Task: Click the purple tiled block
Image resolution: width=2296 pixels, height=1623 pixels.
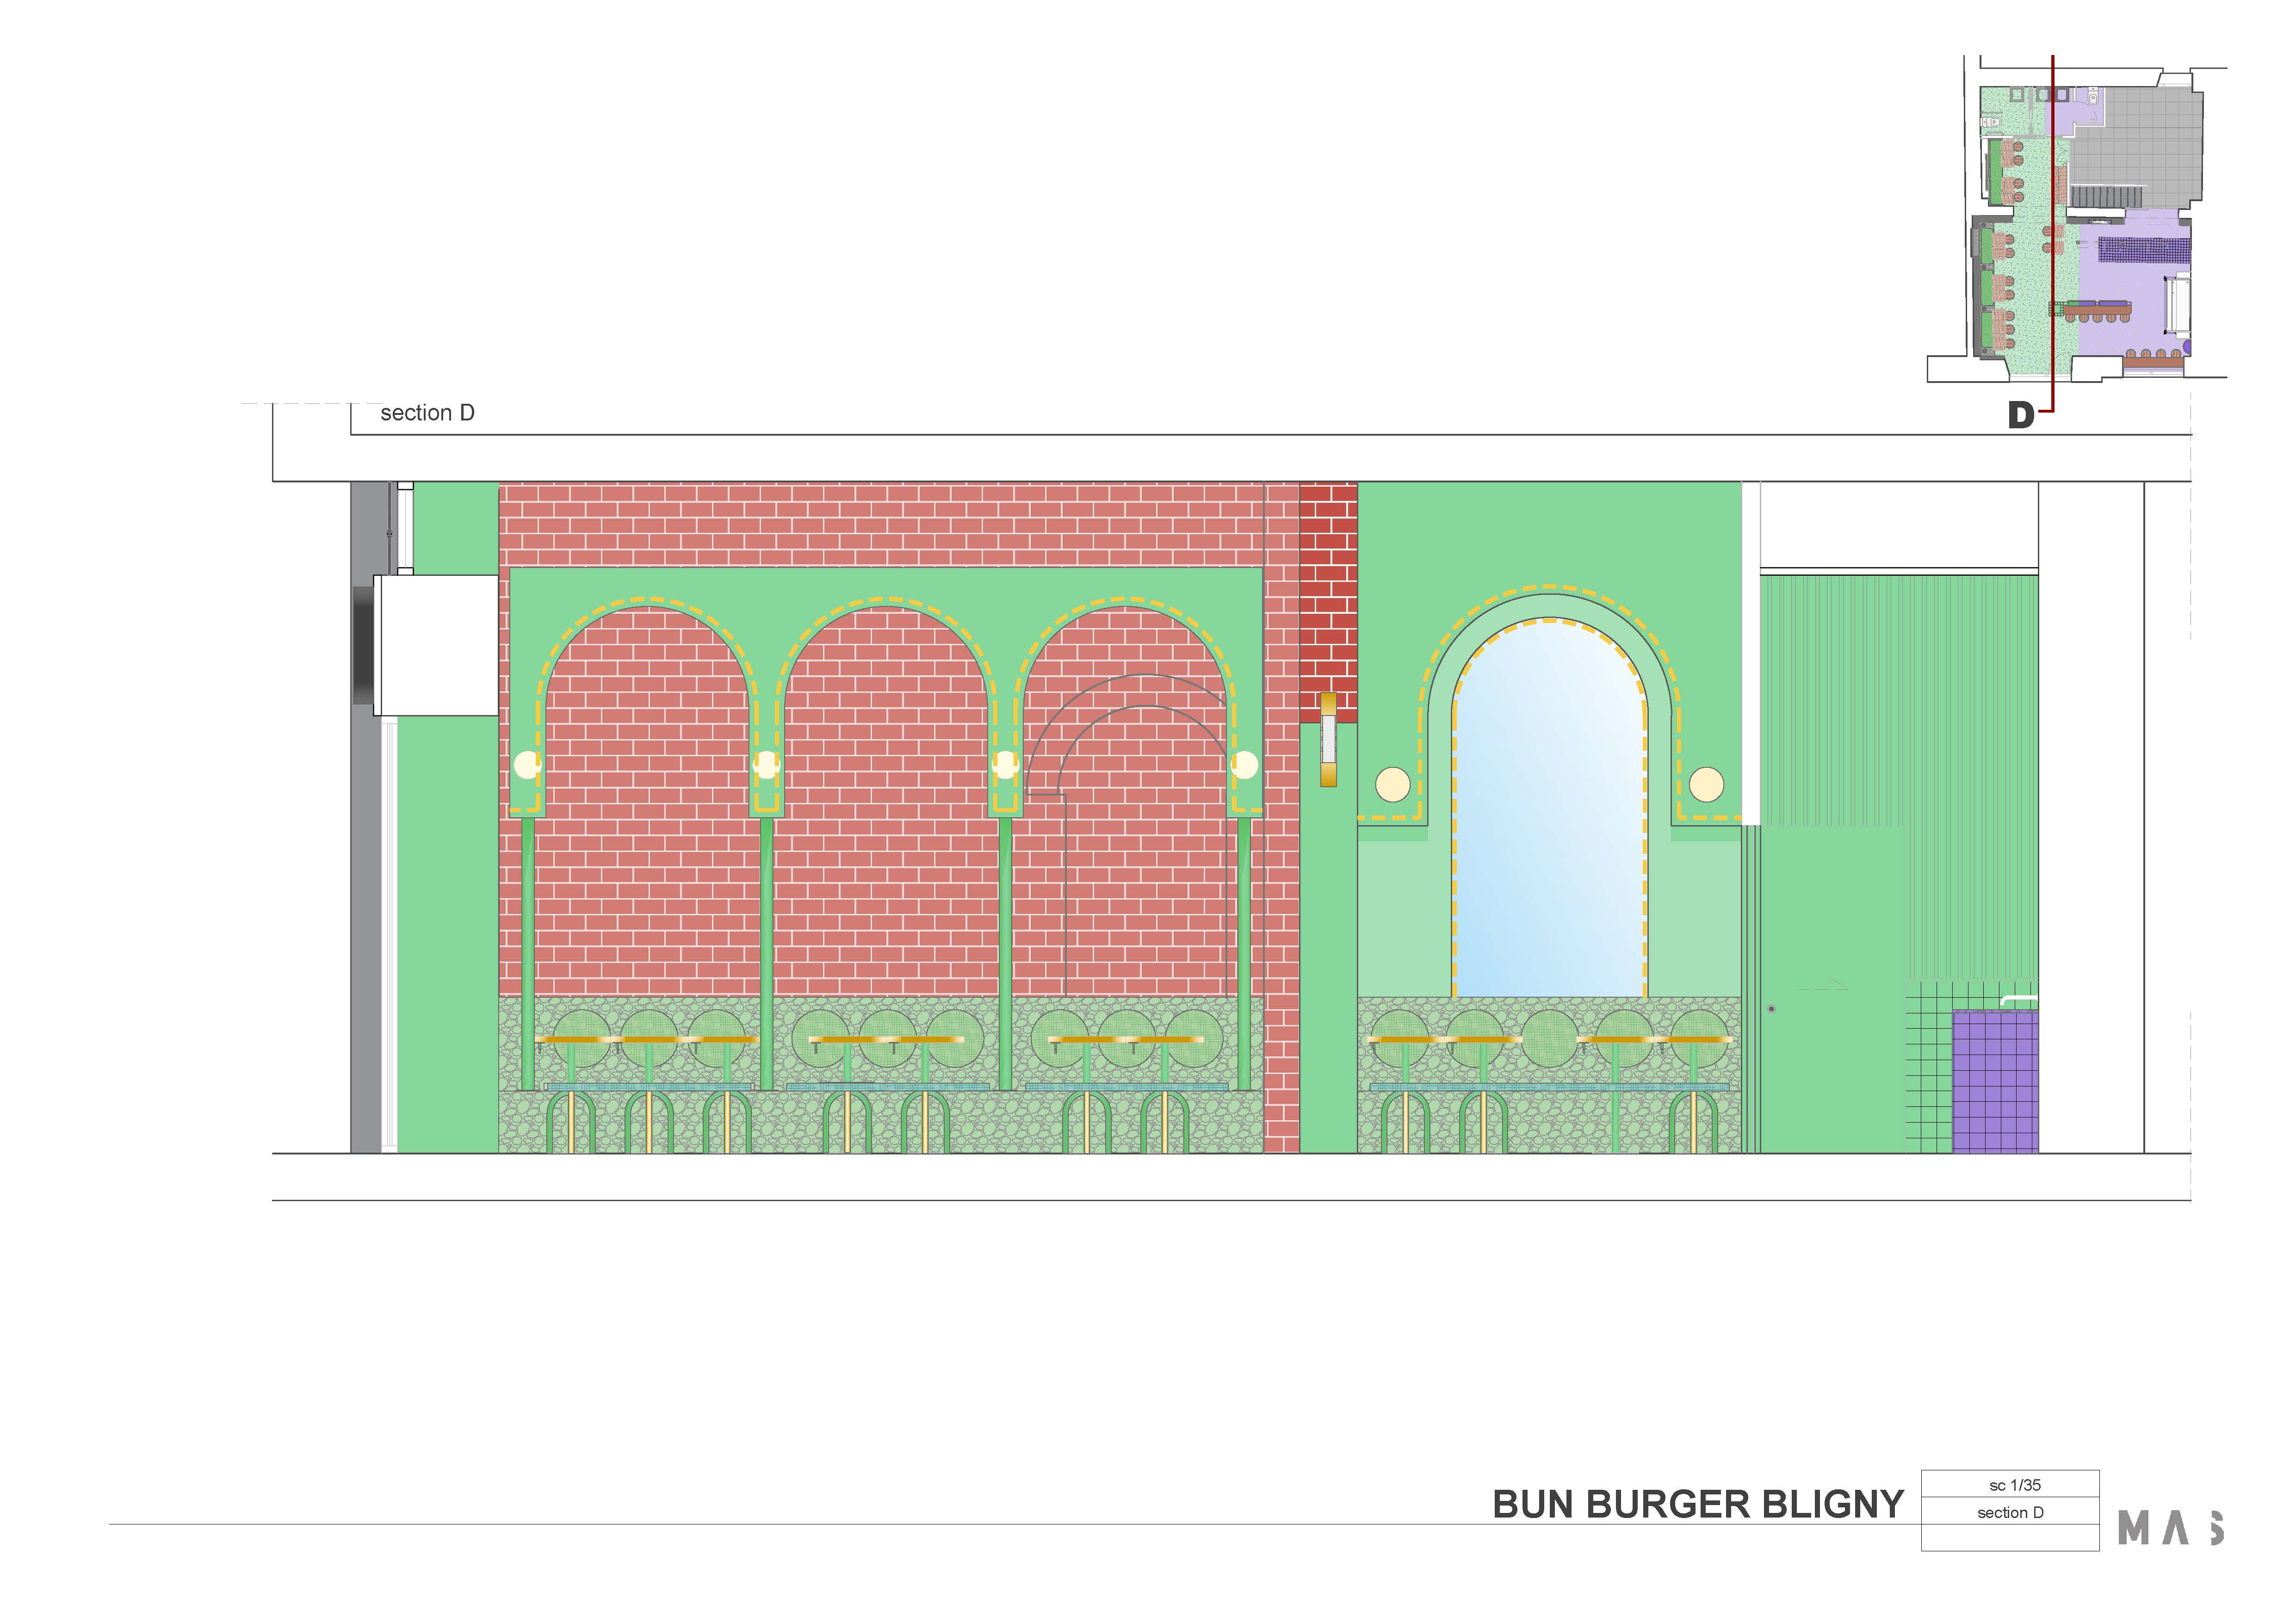Action: click(1995, 1082)
